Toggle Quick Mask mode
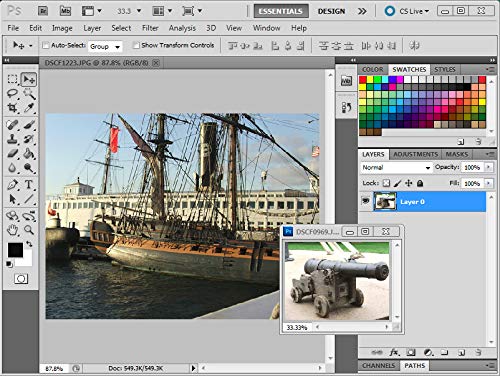 pos(21,279)
